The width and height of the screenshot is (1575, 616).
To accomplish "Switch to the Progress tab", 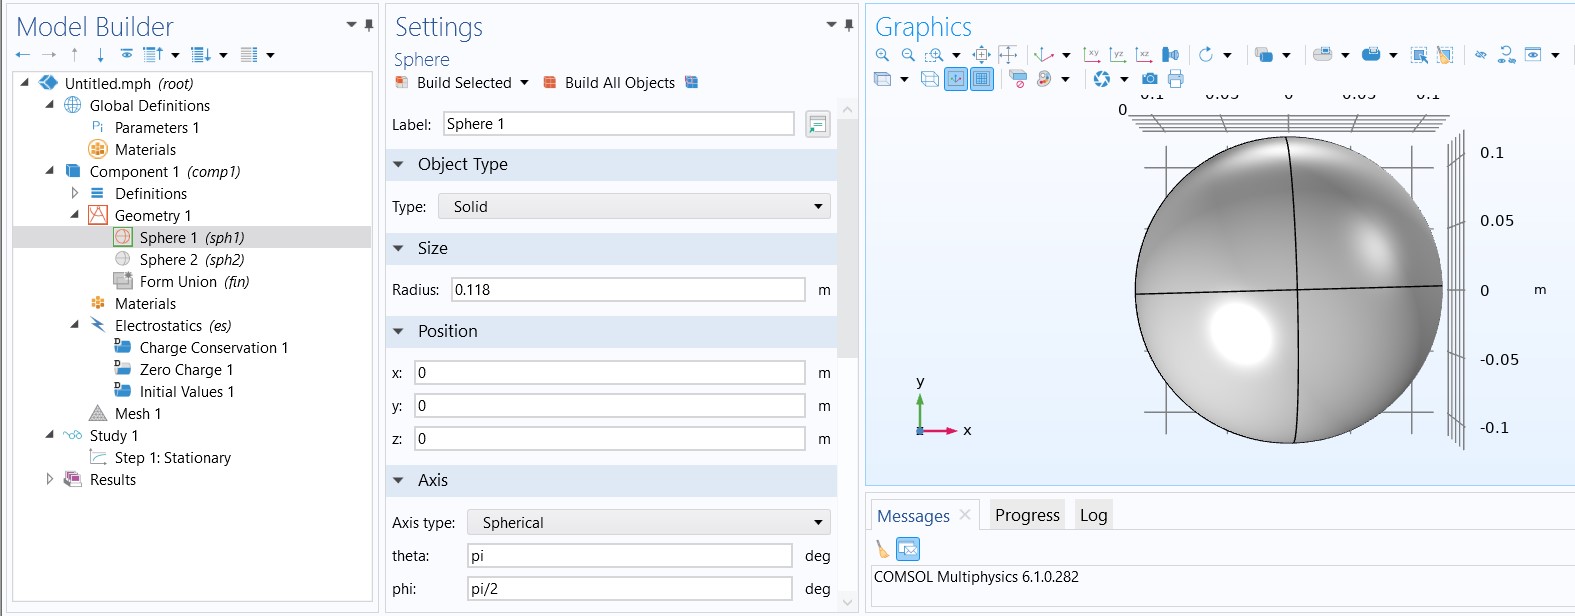I will (1027, 515).
